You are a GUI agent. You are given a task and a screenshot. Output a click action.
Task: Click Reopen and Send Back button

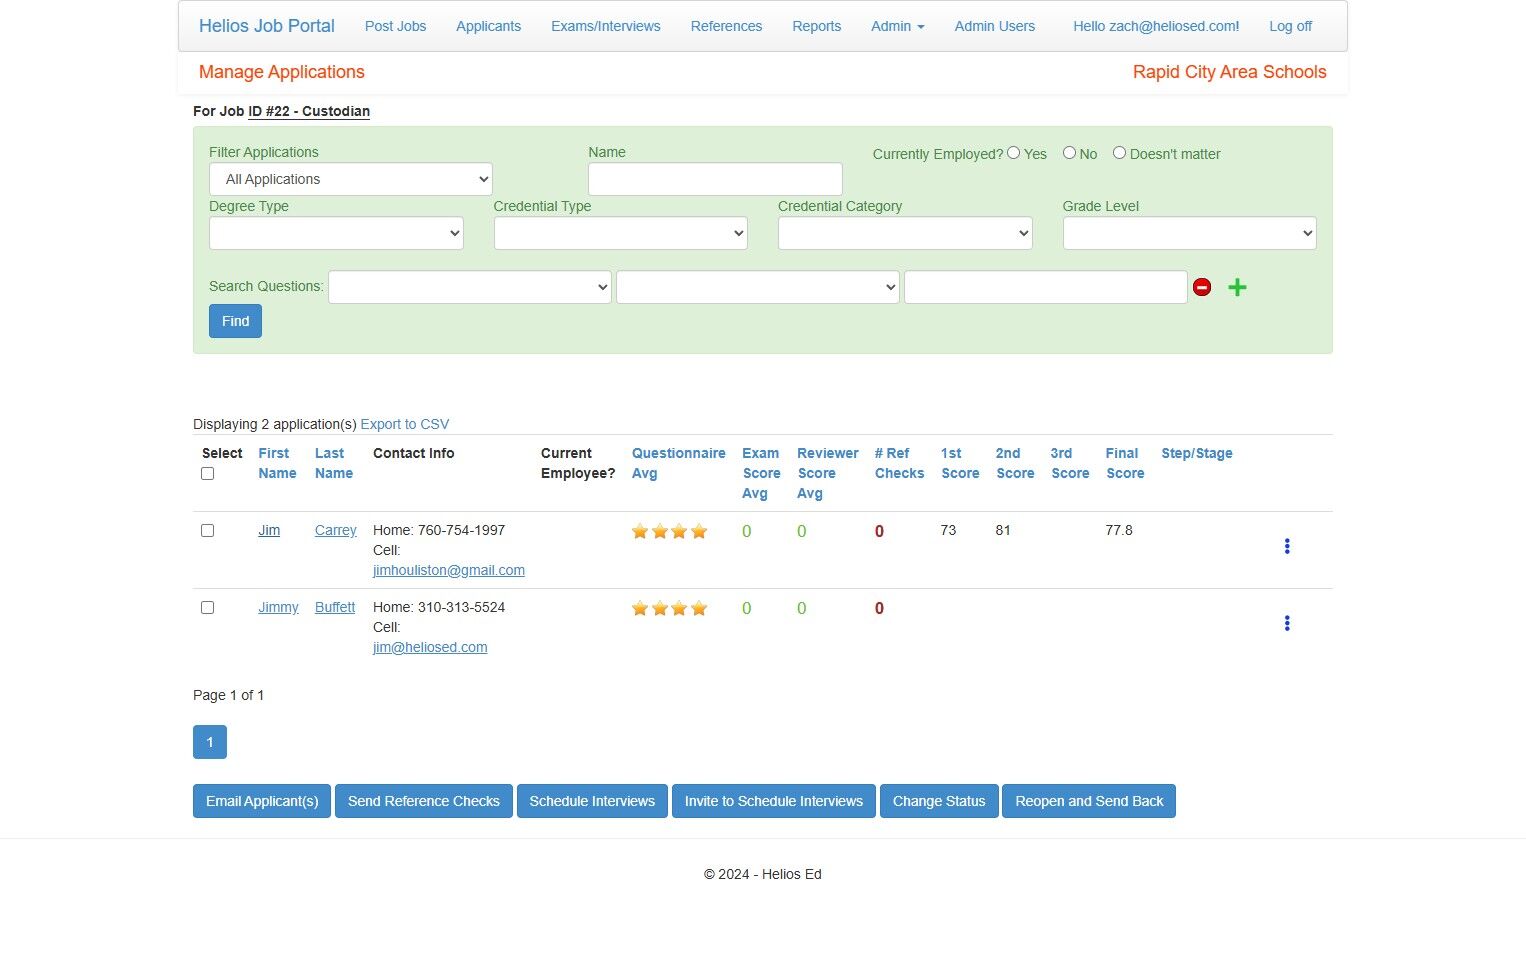(x=1089, y=801)
